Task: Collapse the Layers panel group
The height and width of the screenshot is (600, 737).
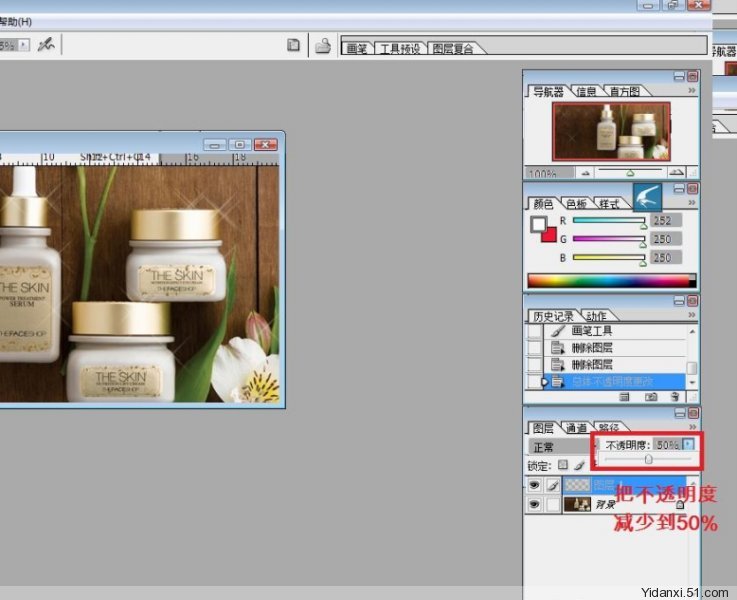Action: pyautogui.click(x=680, y=413)
